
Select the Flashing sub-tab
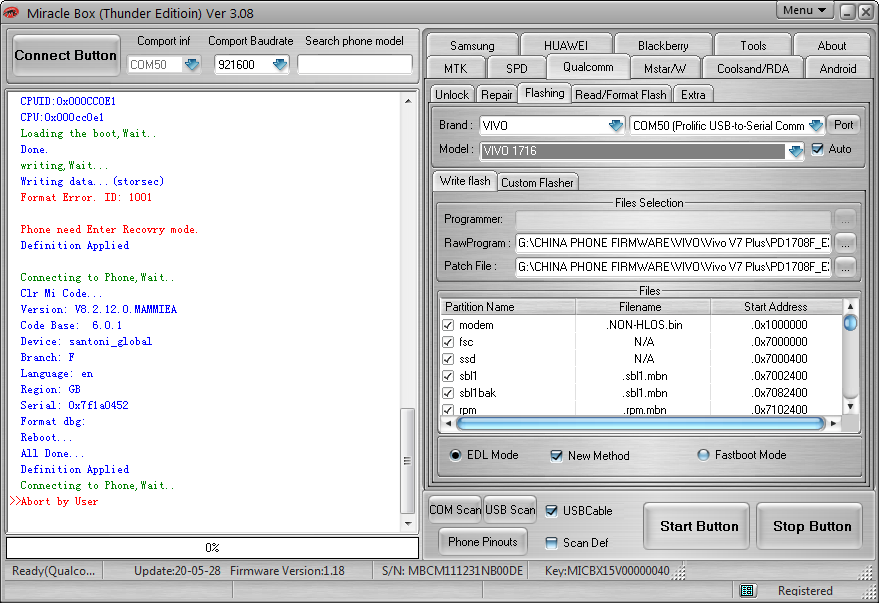tap(544, 93)
